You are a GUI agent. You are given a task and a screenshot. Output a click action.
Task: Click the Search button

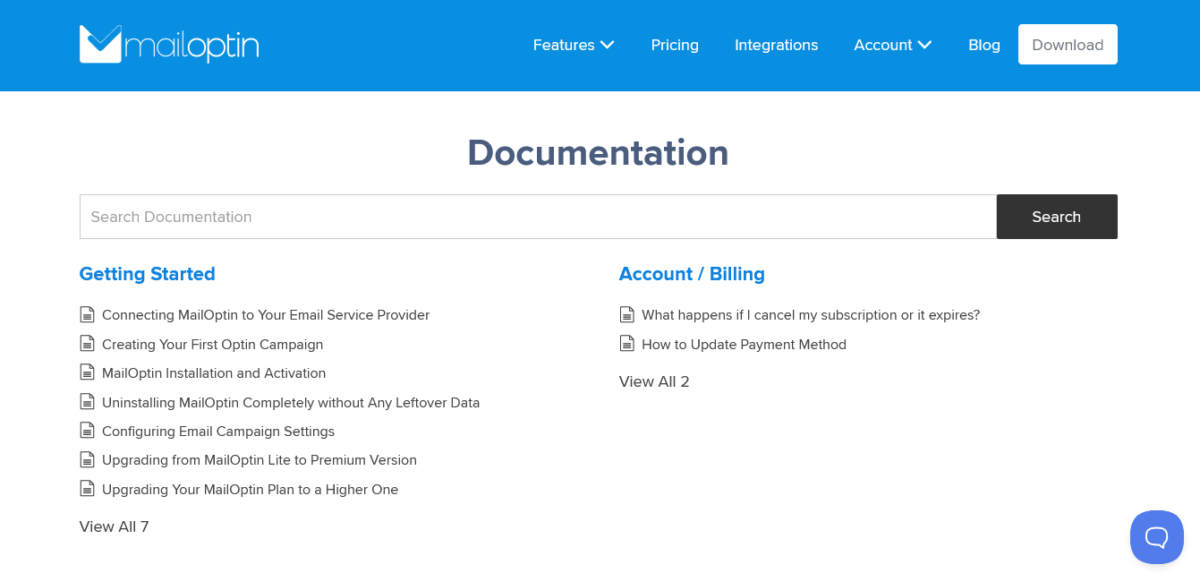point(1057,216)
